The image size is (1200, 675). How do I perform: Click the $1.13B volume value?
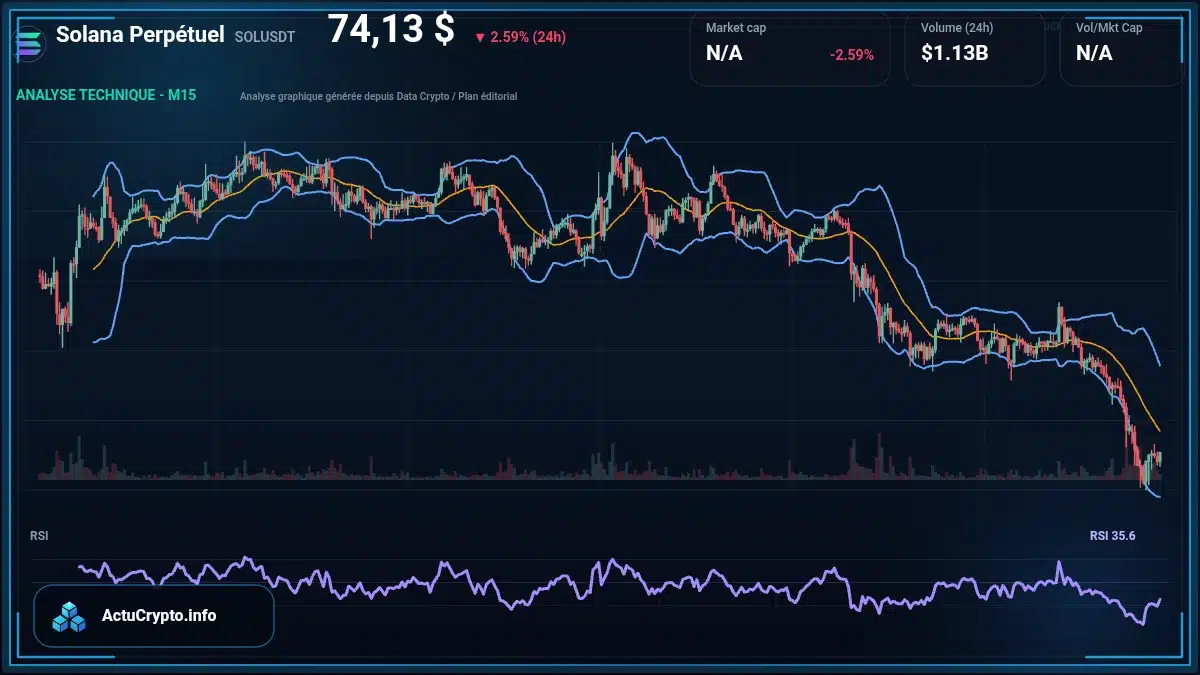click(955, 53)
